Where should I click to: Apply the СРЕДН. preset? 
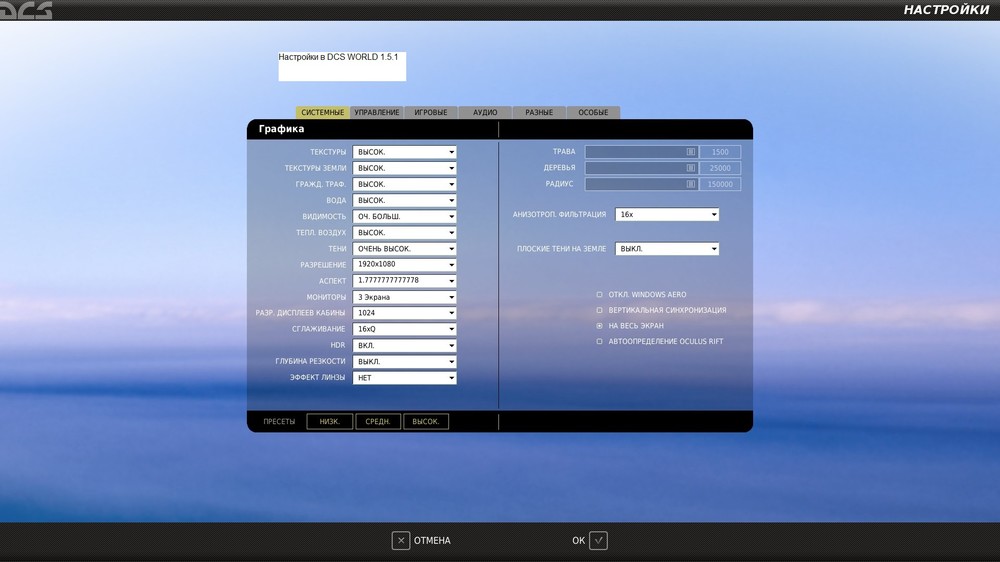378,422
